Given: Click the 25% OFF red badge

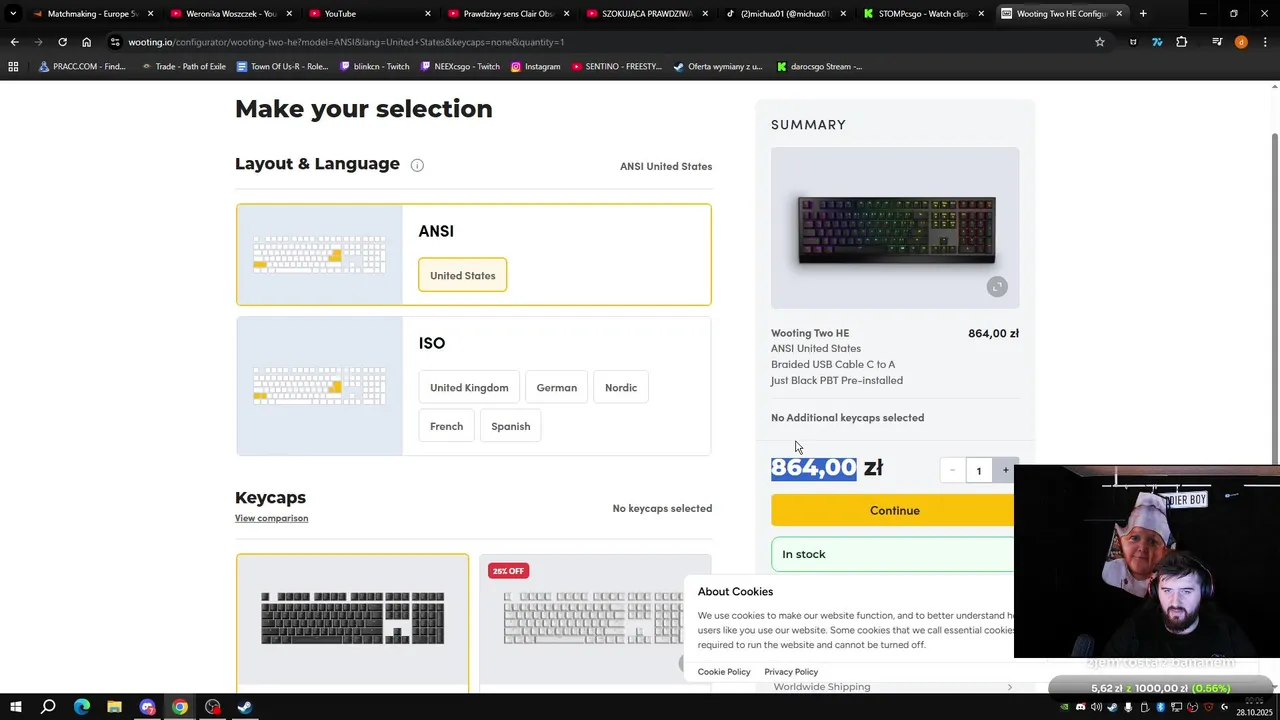Looking at the screenshot, I should pos(508,571).
